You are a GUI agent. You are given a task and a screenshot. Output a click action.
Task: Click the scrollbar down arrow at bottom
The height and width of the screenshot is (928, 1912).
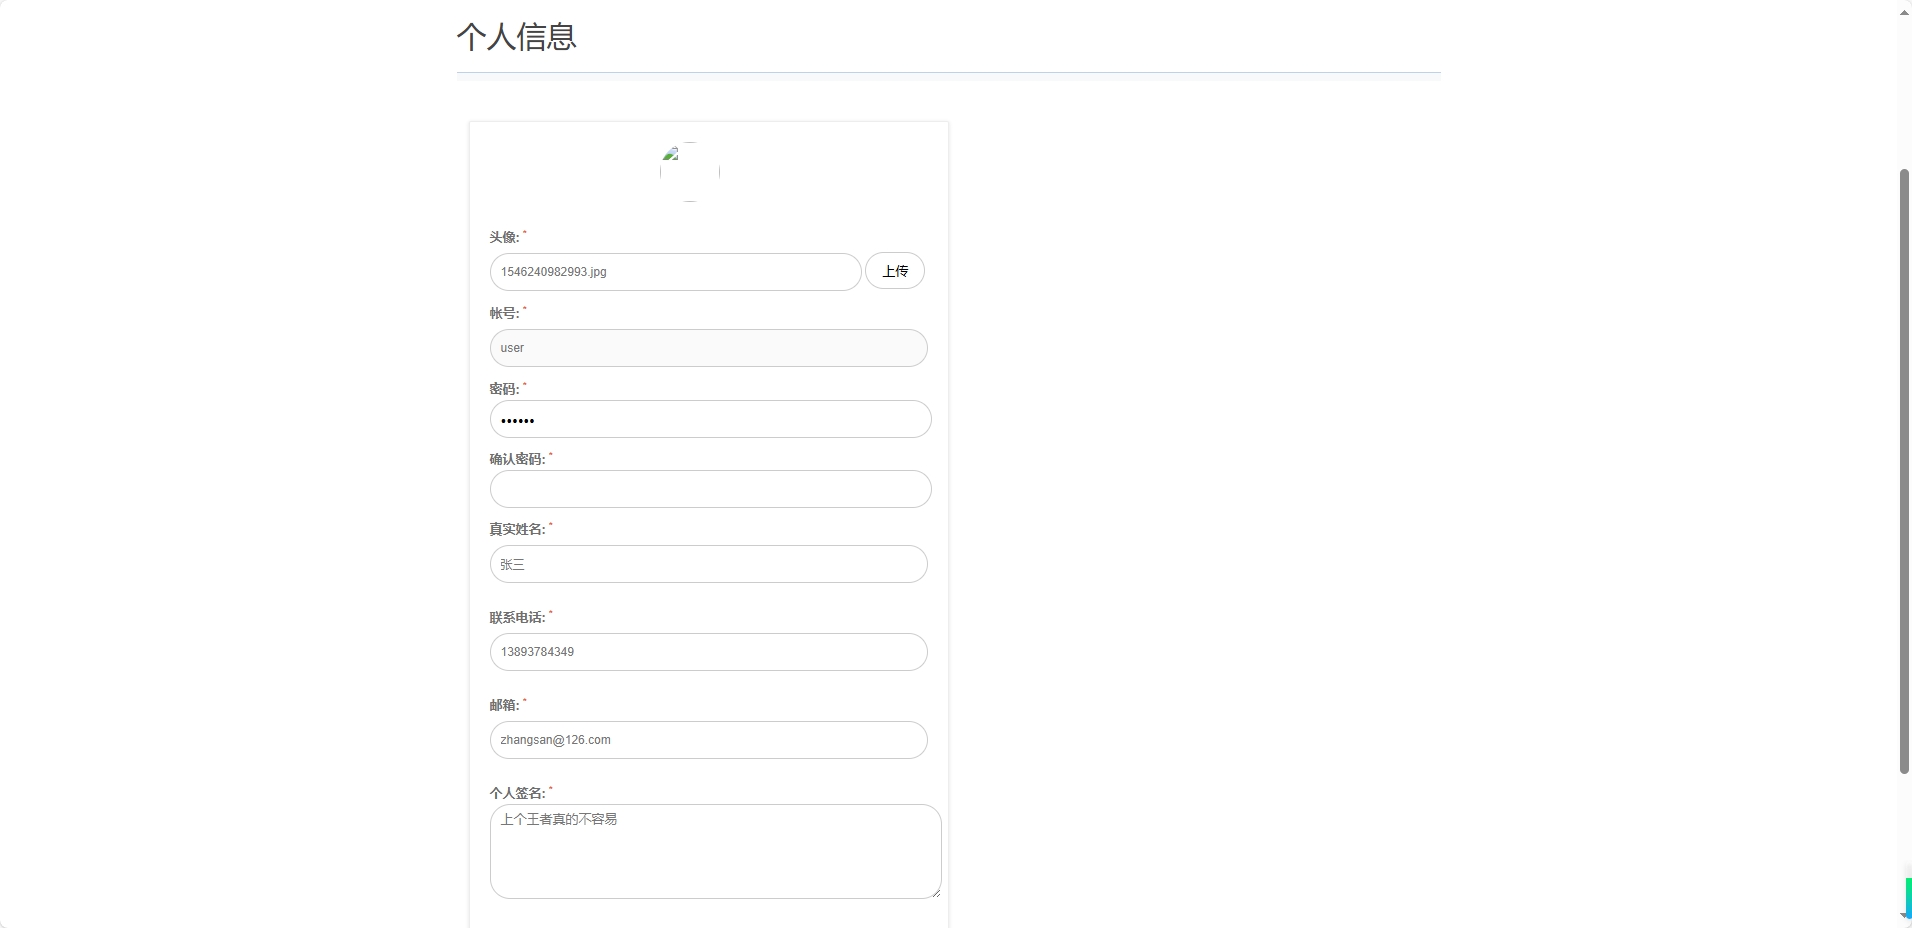pos(1904,916)
